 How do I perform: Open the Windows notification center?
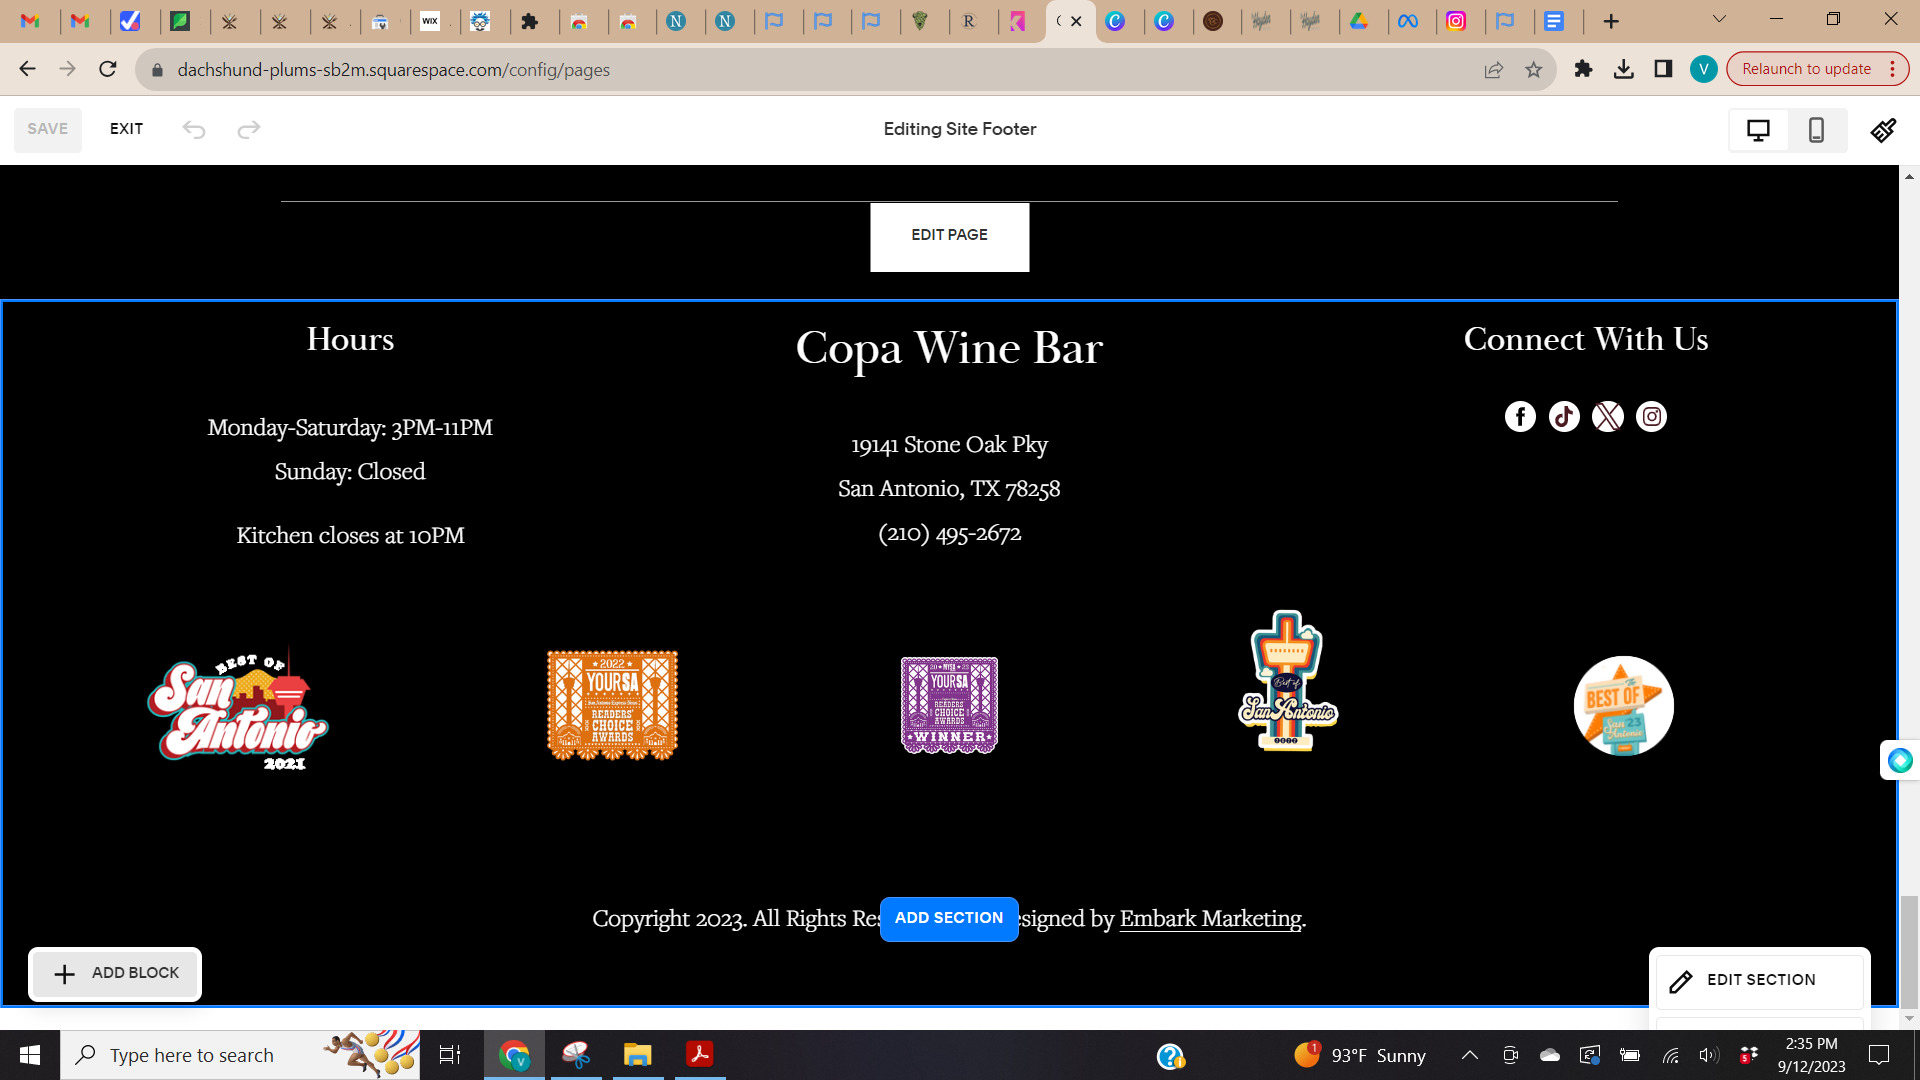(1879, 1055)
